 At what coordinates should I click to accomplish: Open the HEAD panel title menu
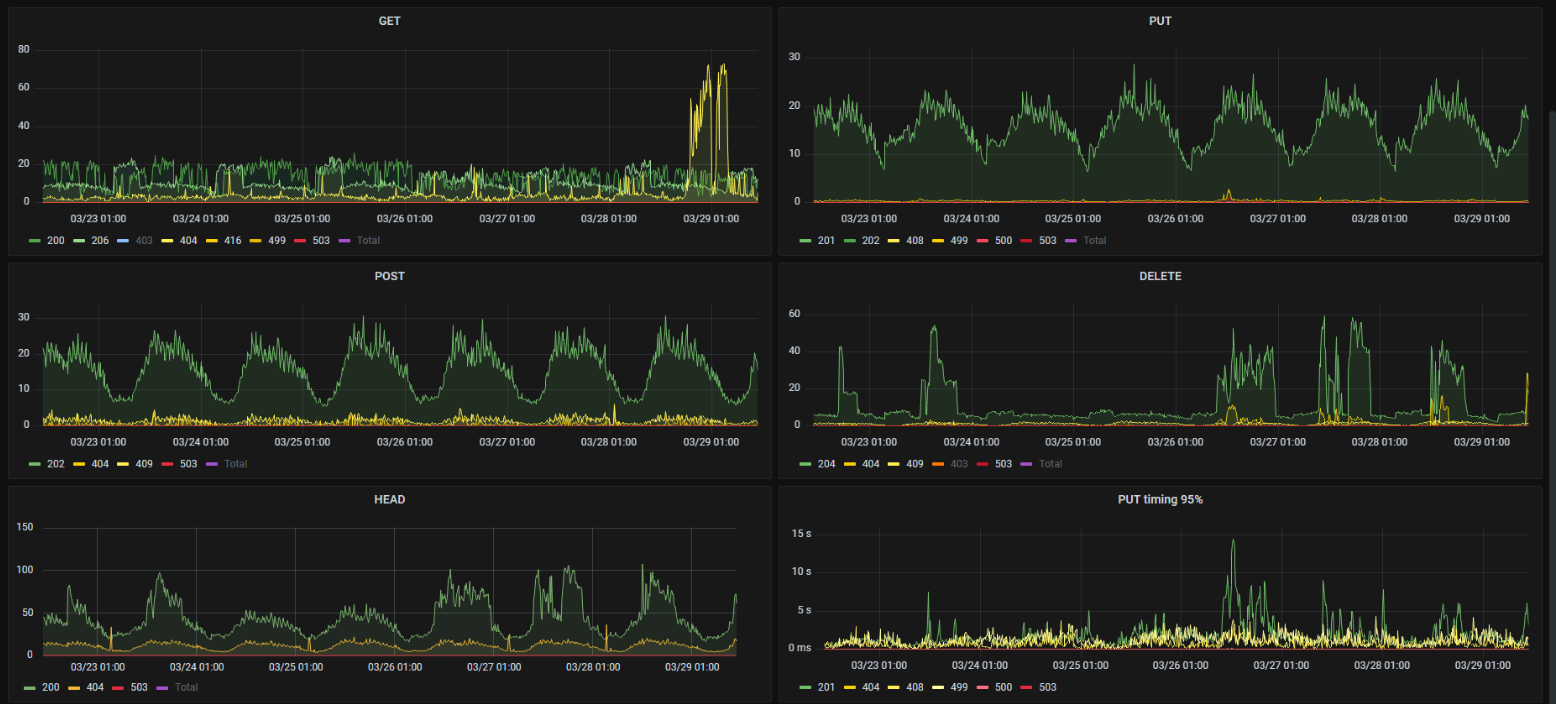(x=389, y=499)
